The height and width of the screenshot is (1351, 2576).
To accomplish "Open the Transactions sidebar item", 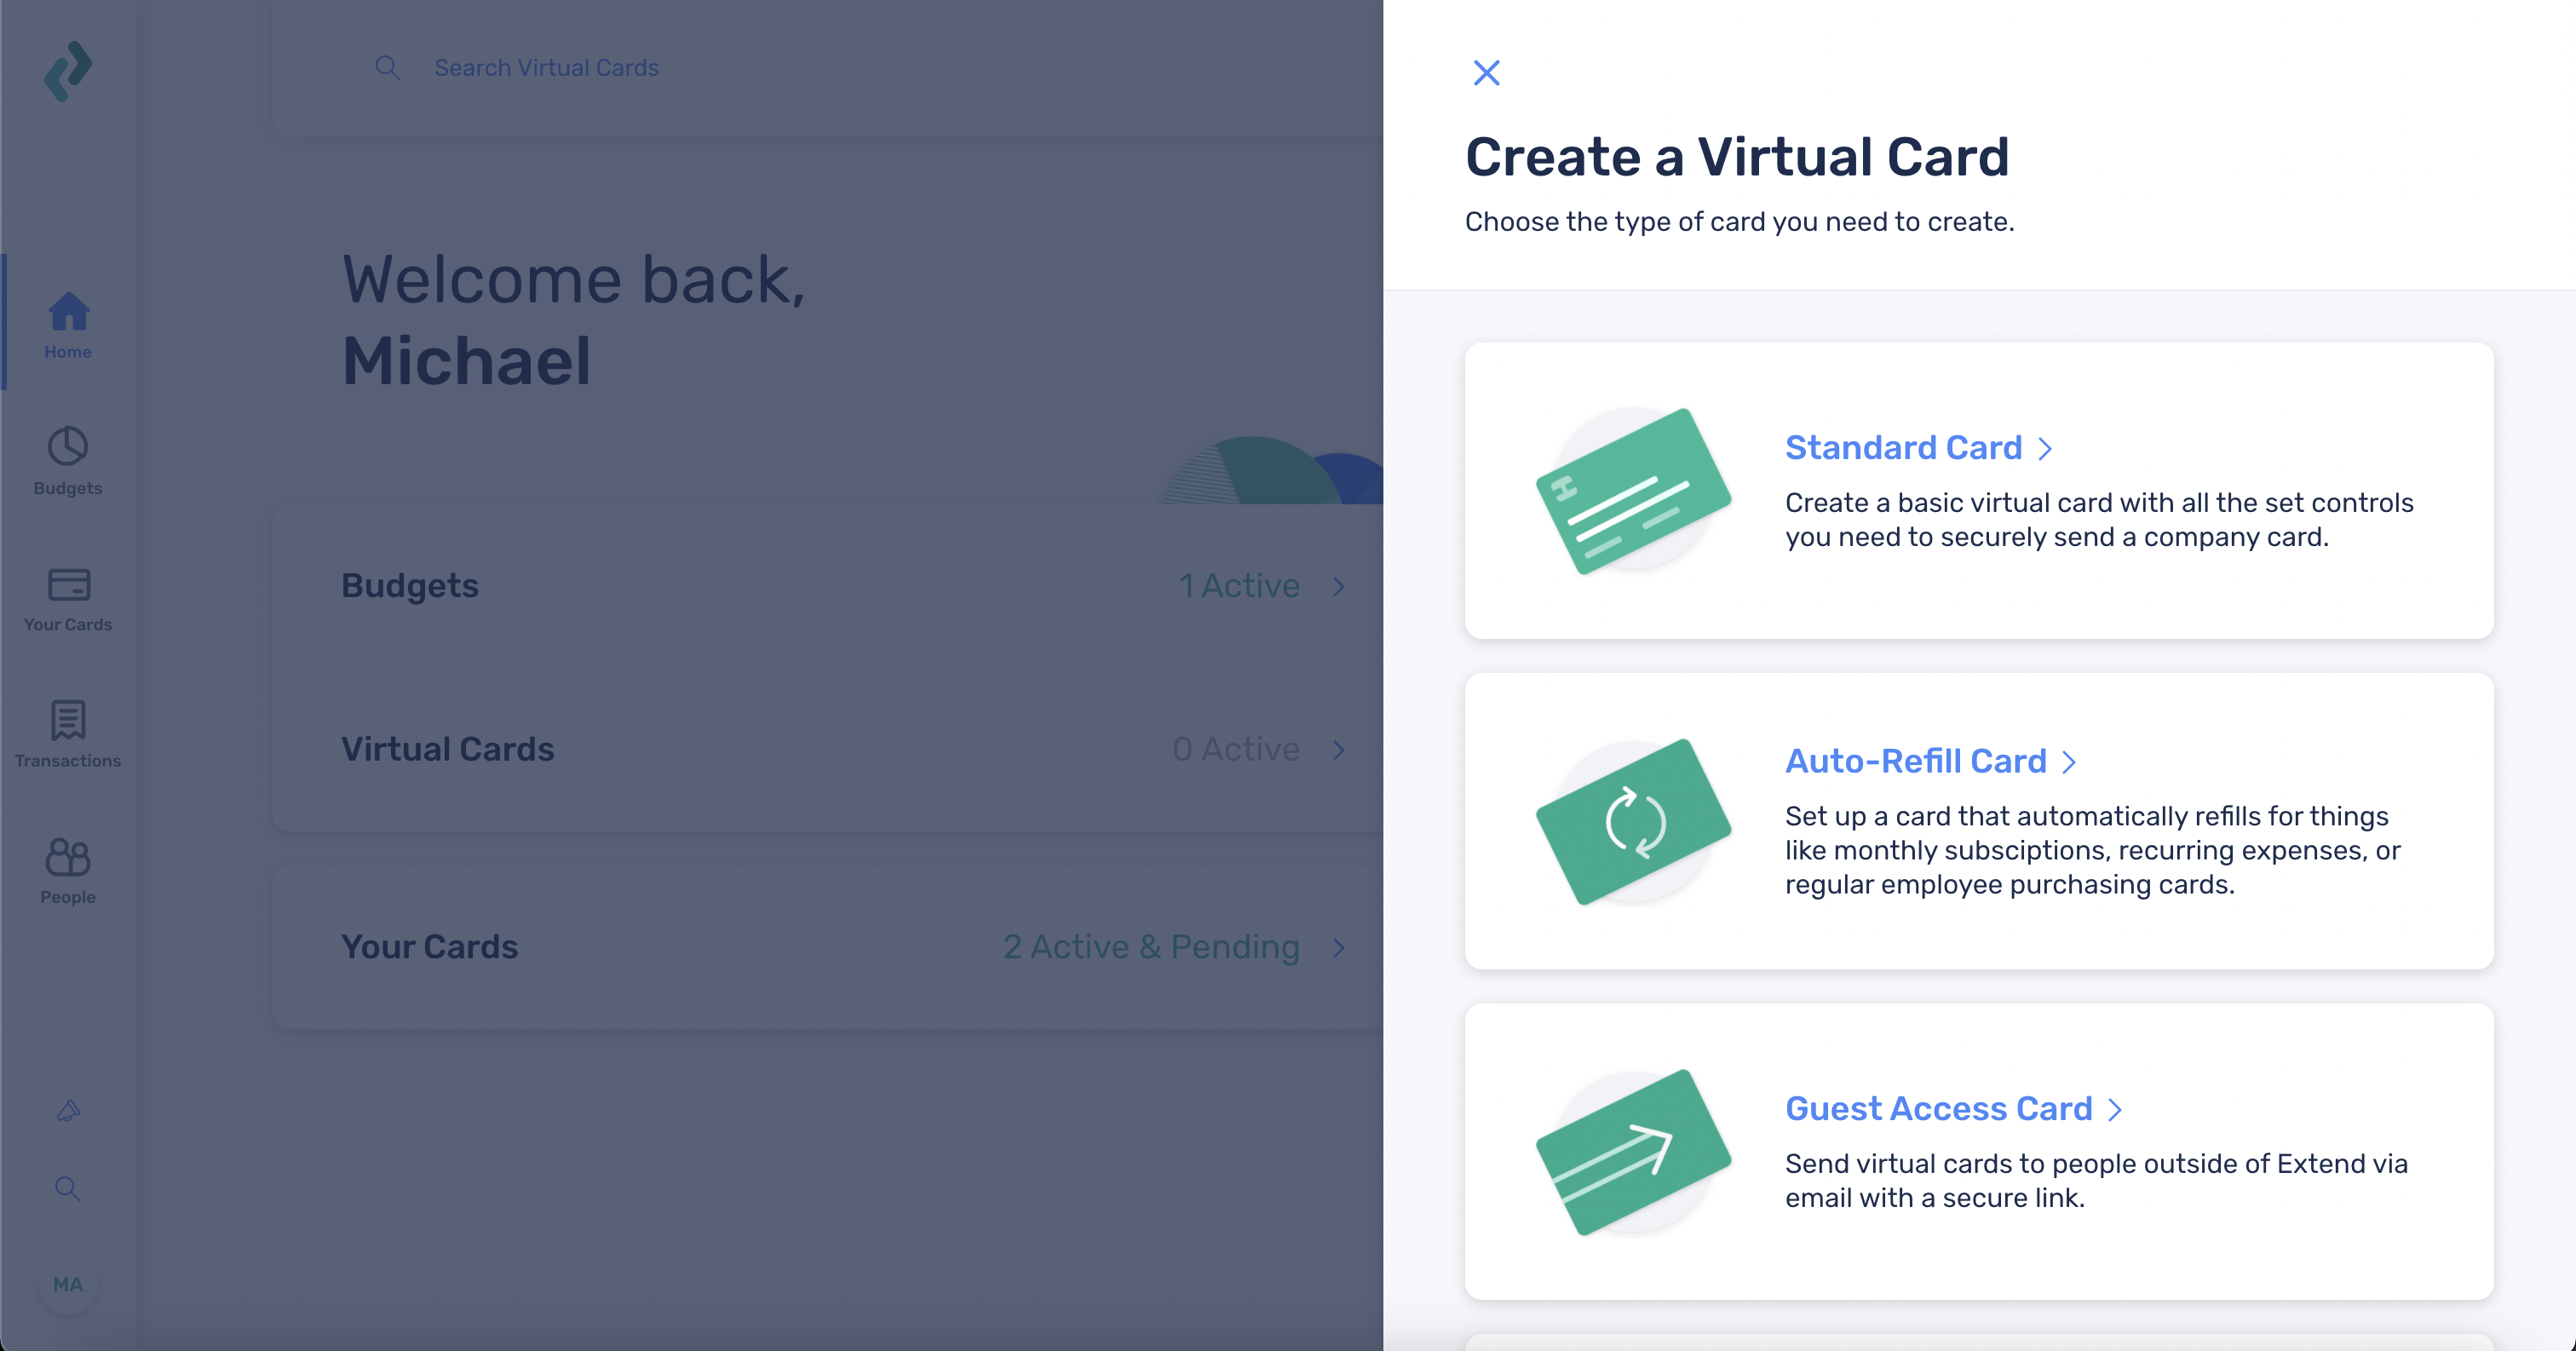I will coord(68,734).
